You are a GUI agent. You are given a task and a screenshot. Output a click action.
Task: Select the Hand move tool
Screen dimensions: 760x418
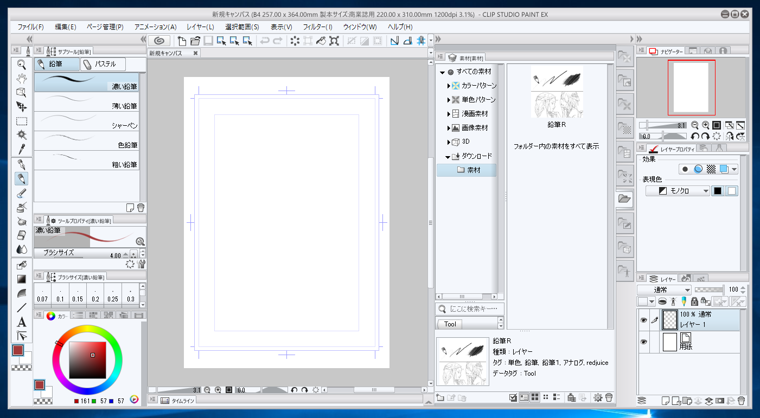[21, 79]
